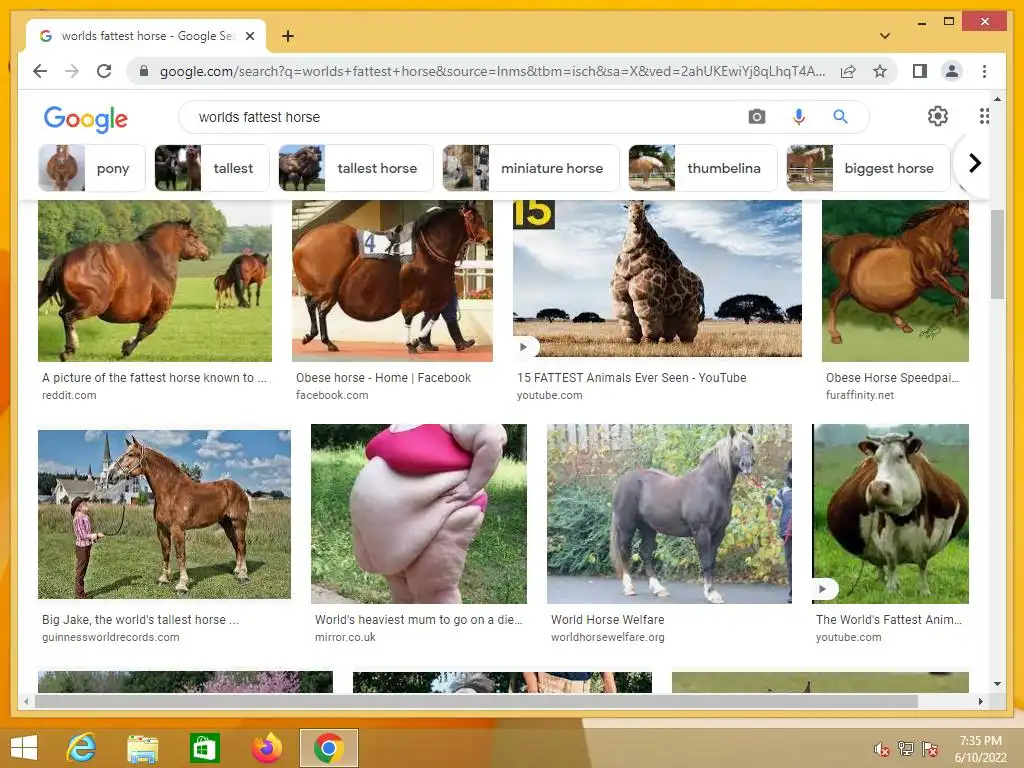The height and width of the screenshot is (768, 1024).
Task: Launch Firefox from taskbar
Action: tap(266, 748)
